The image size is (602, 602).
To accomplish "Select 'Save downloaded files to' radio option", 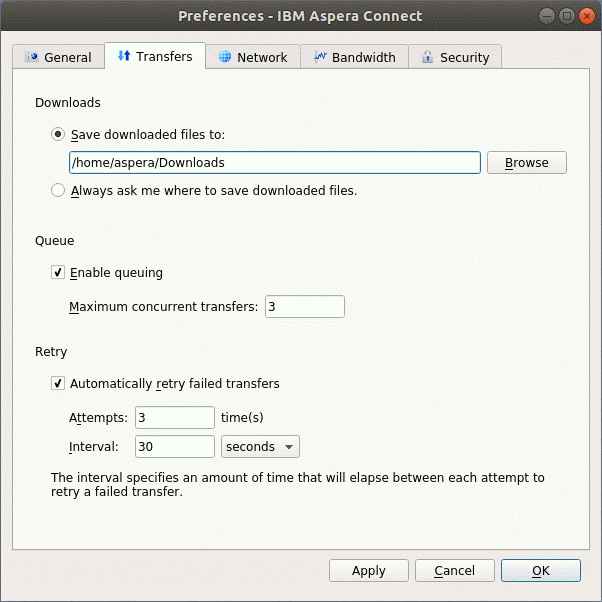I will click(58, 134).
